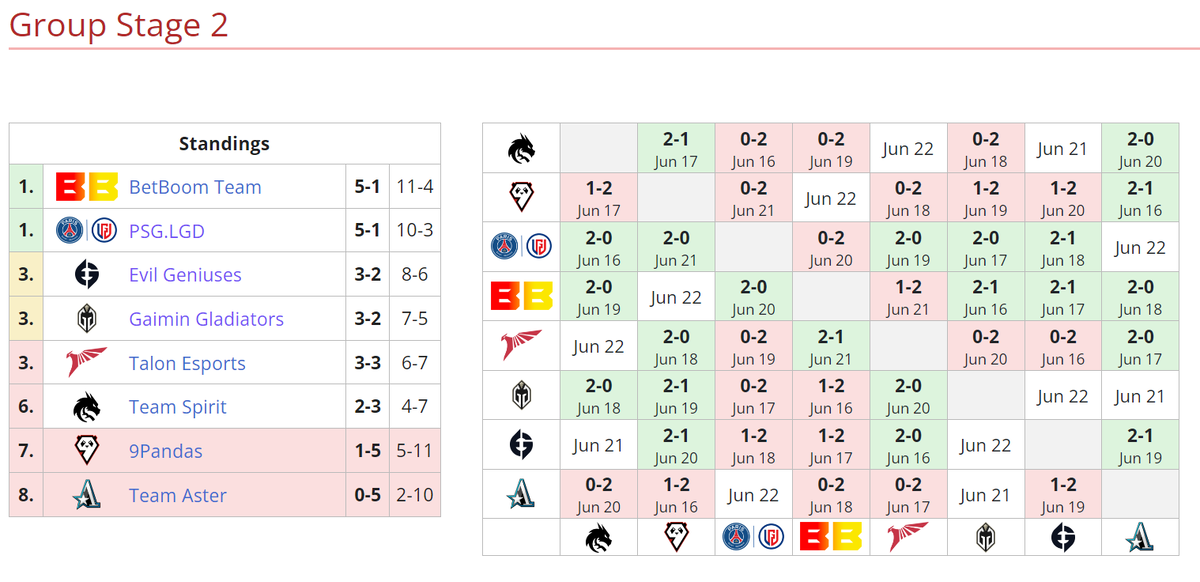This screenshot has height=582, width=1200.
Task: Open the PSG.LGD team link
Action: [x=167, y=231]
